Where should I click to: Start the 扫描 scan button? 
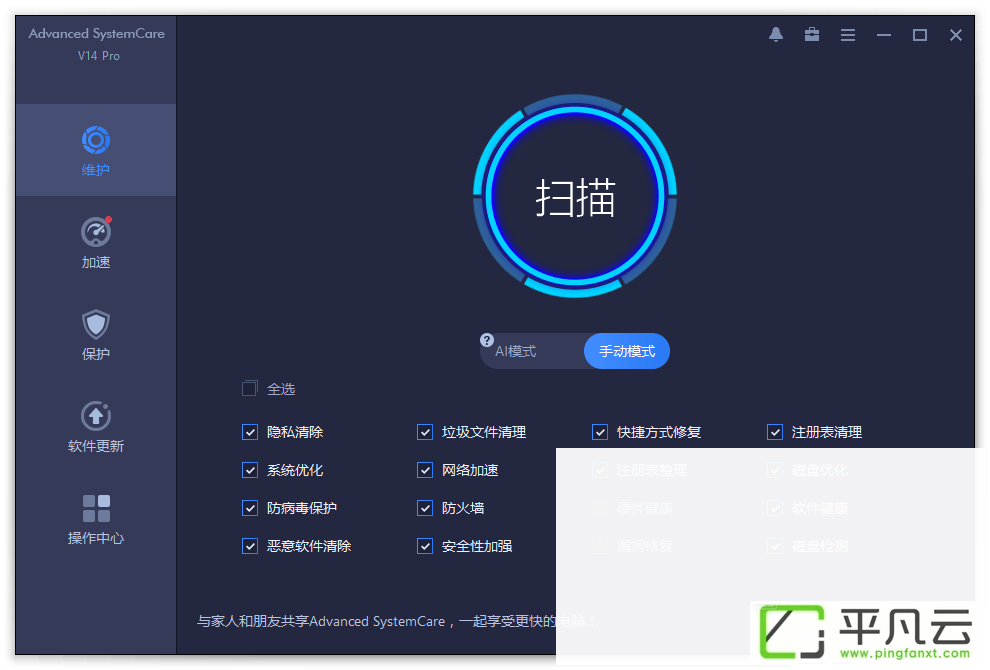575,196
